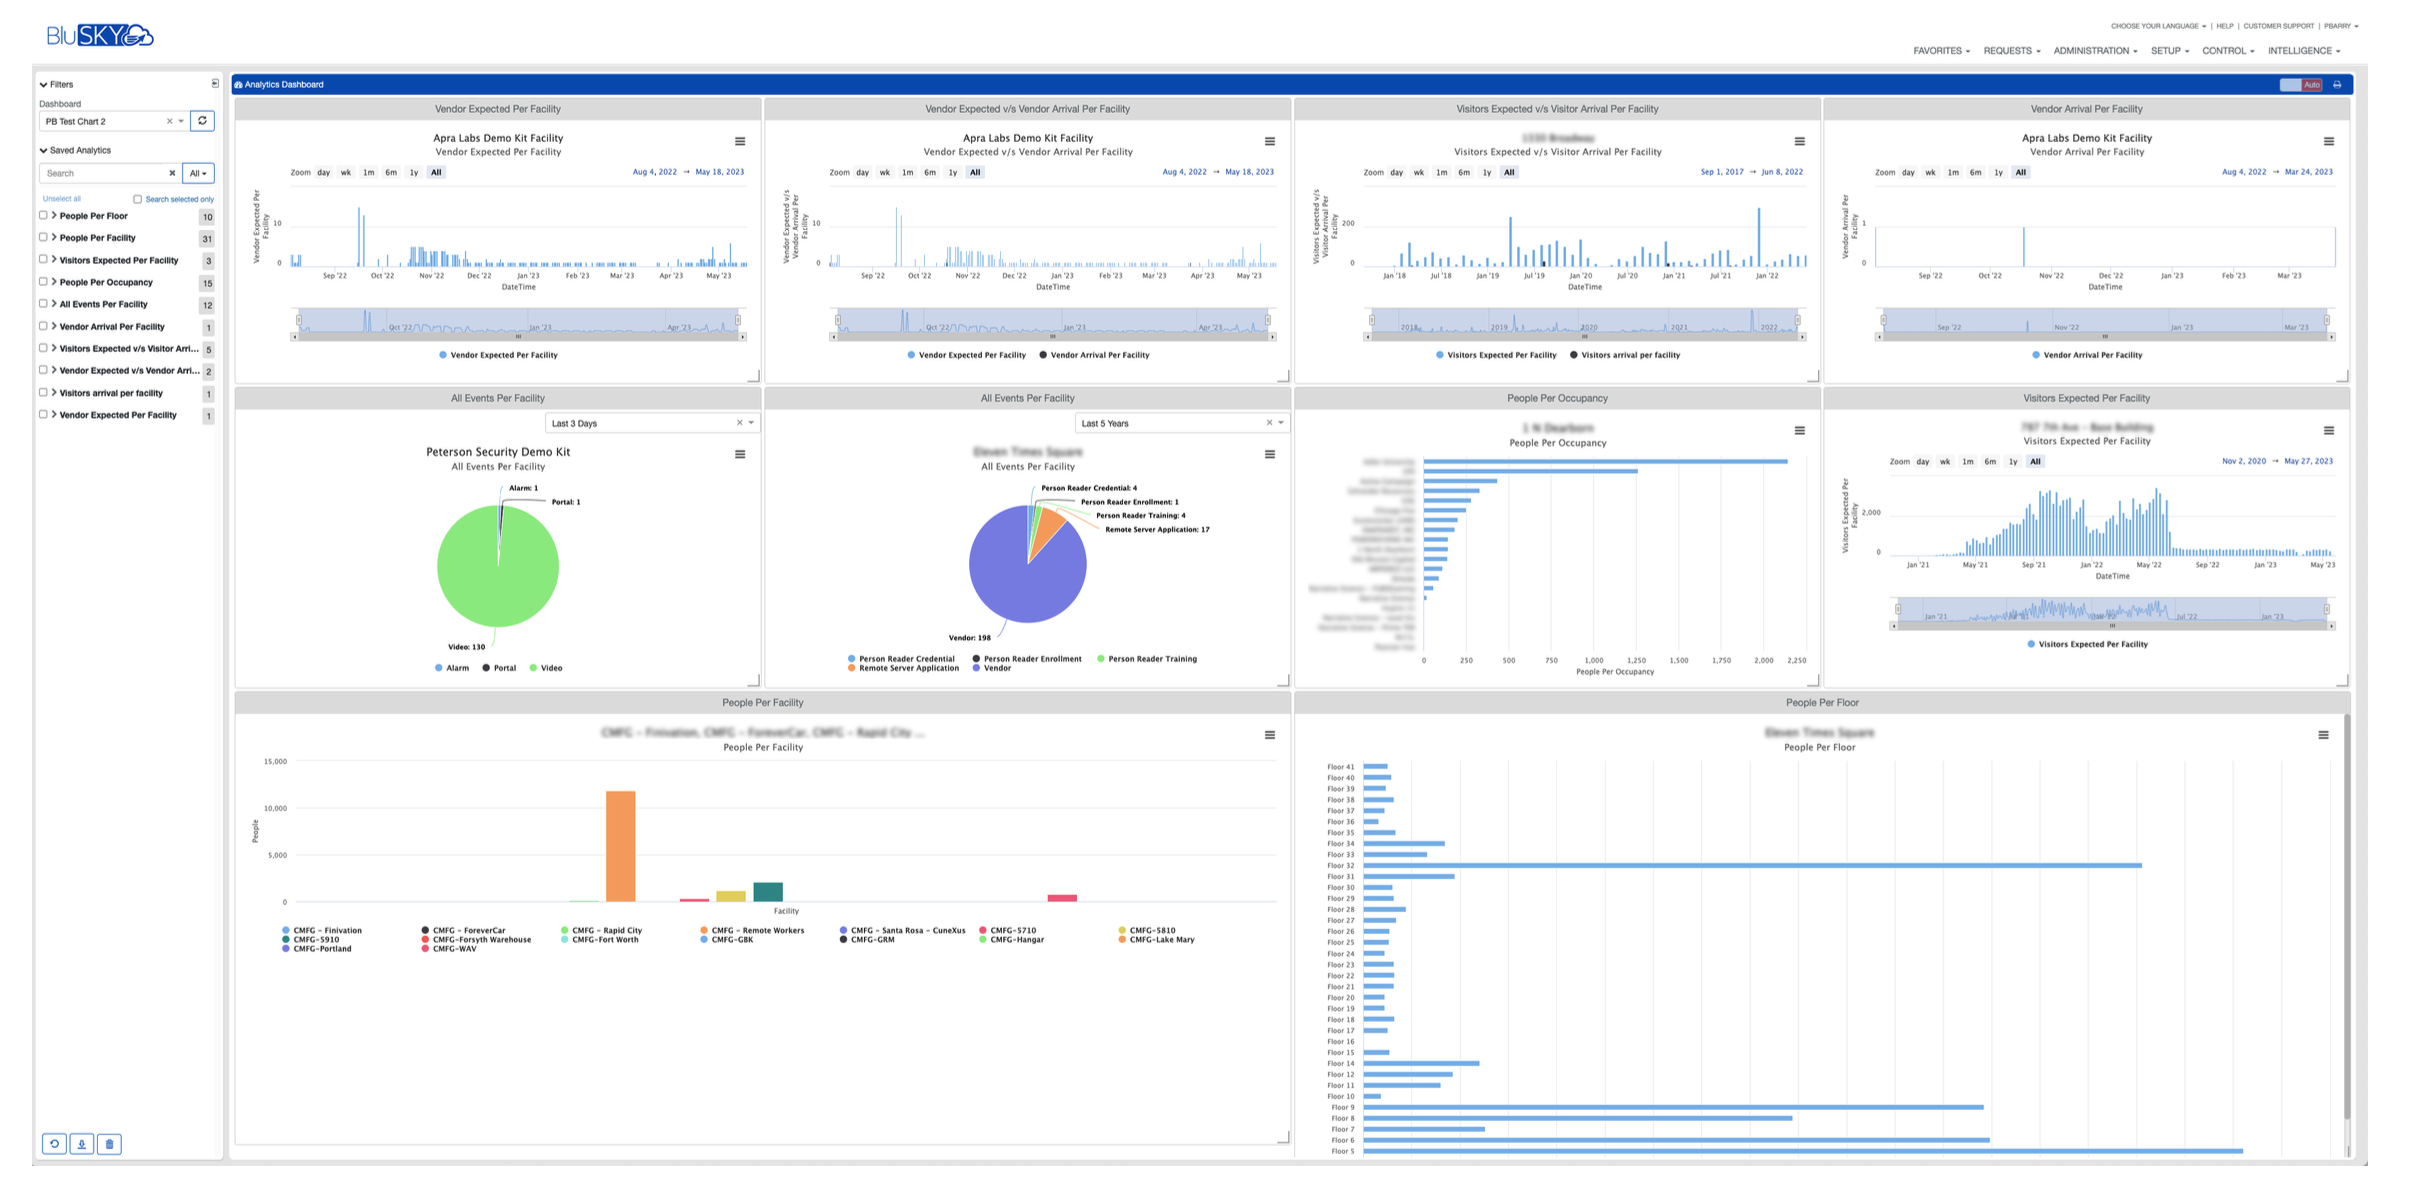The height and width of the screenshot is (1178, 2412).
Task: Click the download icon at bottom of filter panel
Action: [81, 1143]
